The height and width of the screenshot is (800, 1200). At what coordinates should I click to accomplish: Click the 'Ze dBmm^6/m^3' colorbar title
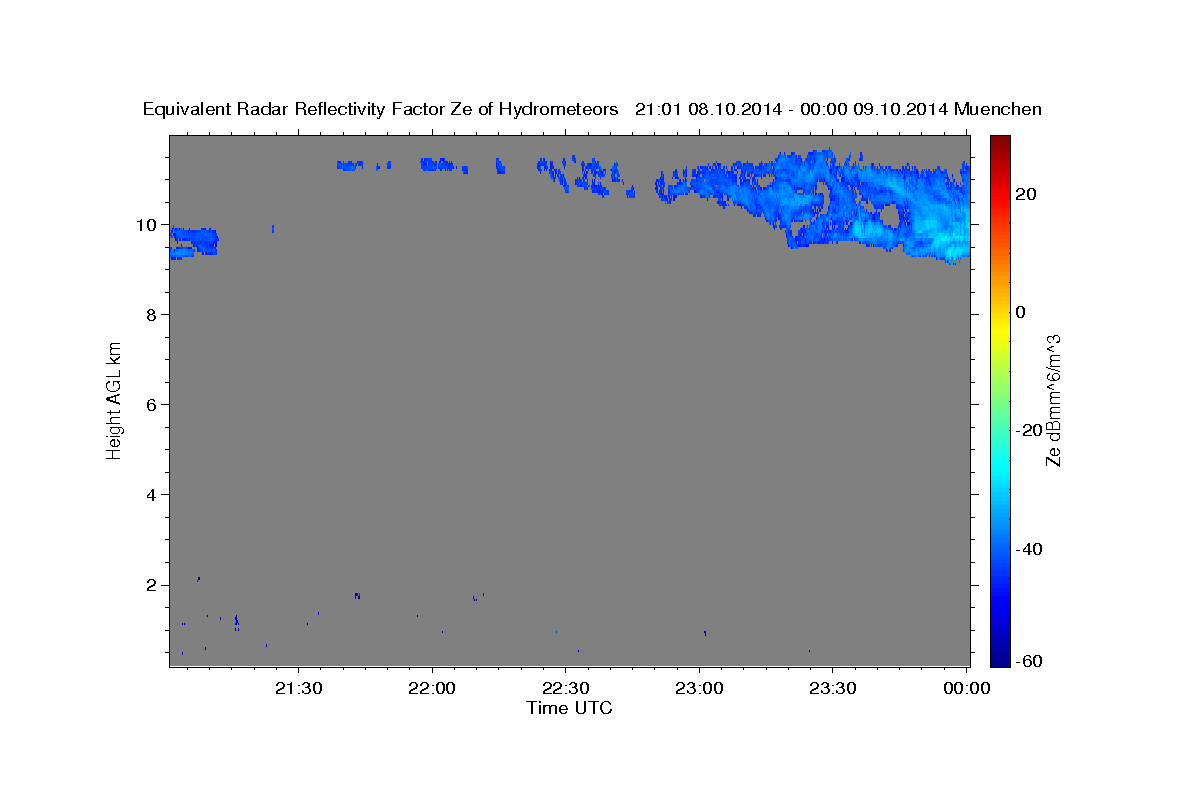pos(1053,400)
